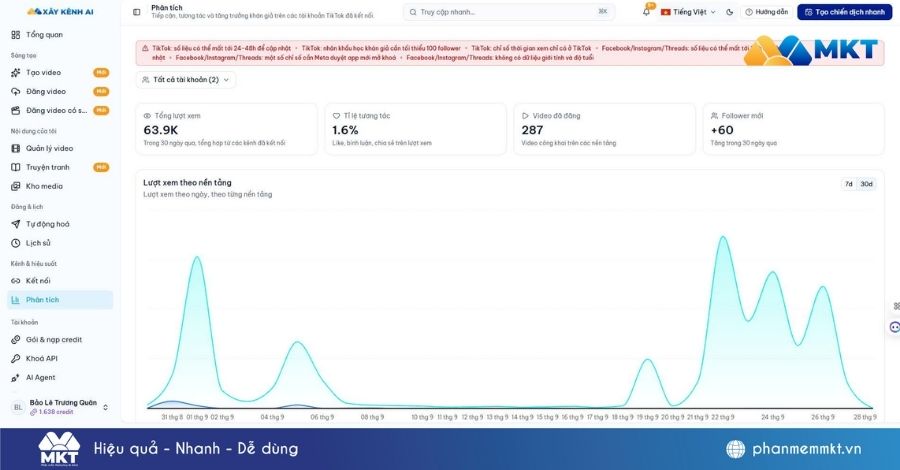900x470 pixels.
Task: Click the warning triangle icon in red banner
Action: (145, 49)
